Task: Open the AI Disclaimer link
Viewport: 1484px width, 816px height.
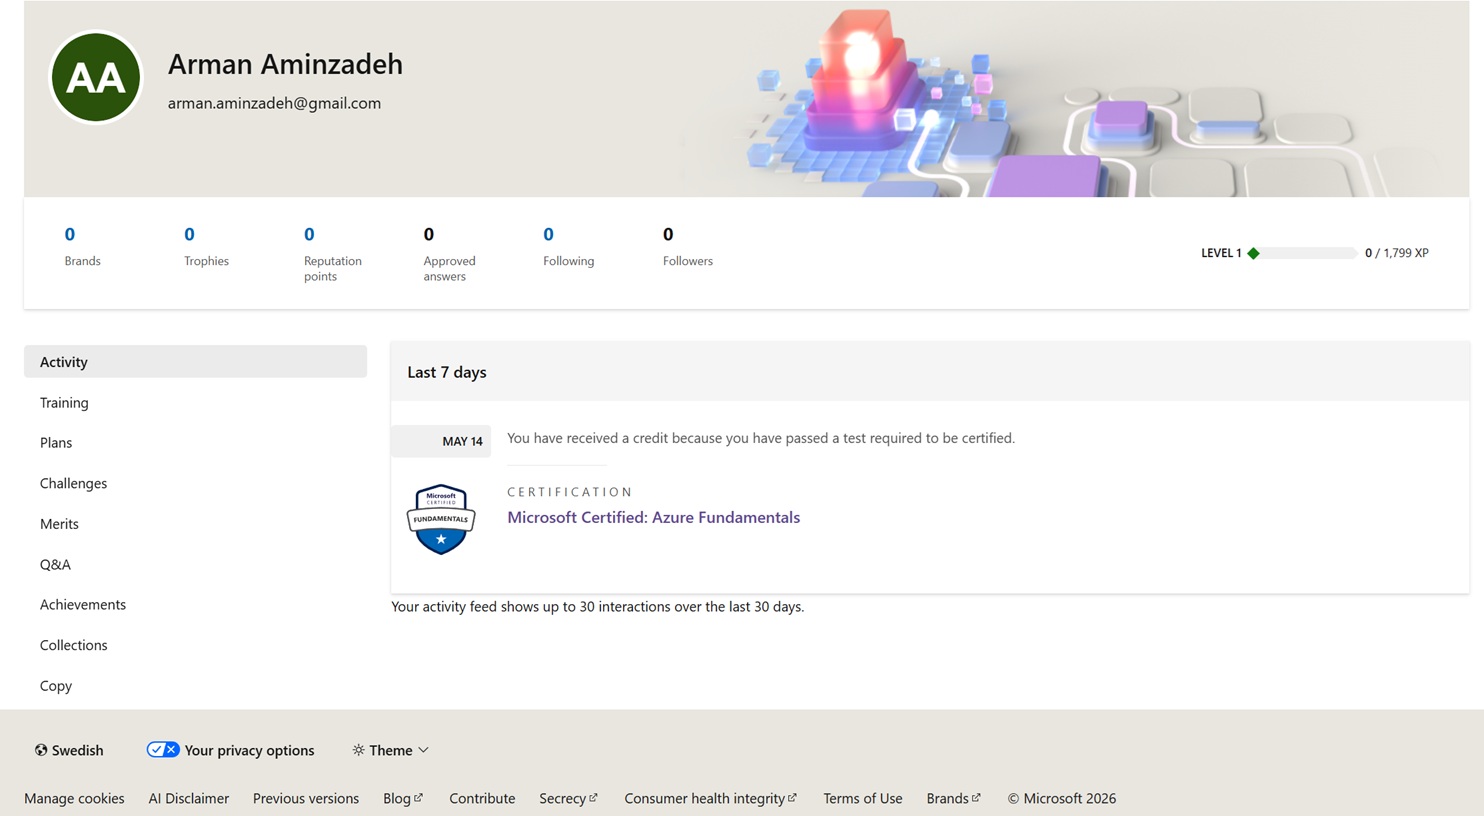Action: [188, 798]
